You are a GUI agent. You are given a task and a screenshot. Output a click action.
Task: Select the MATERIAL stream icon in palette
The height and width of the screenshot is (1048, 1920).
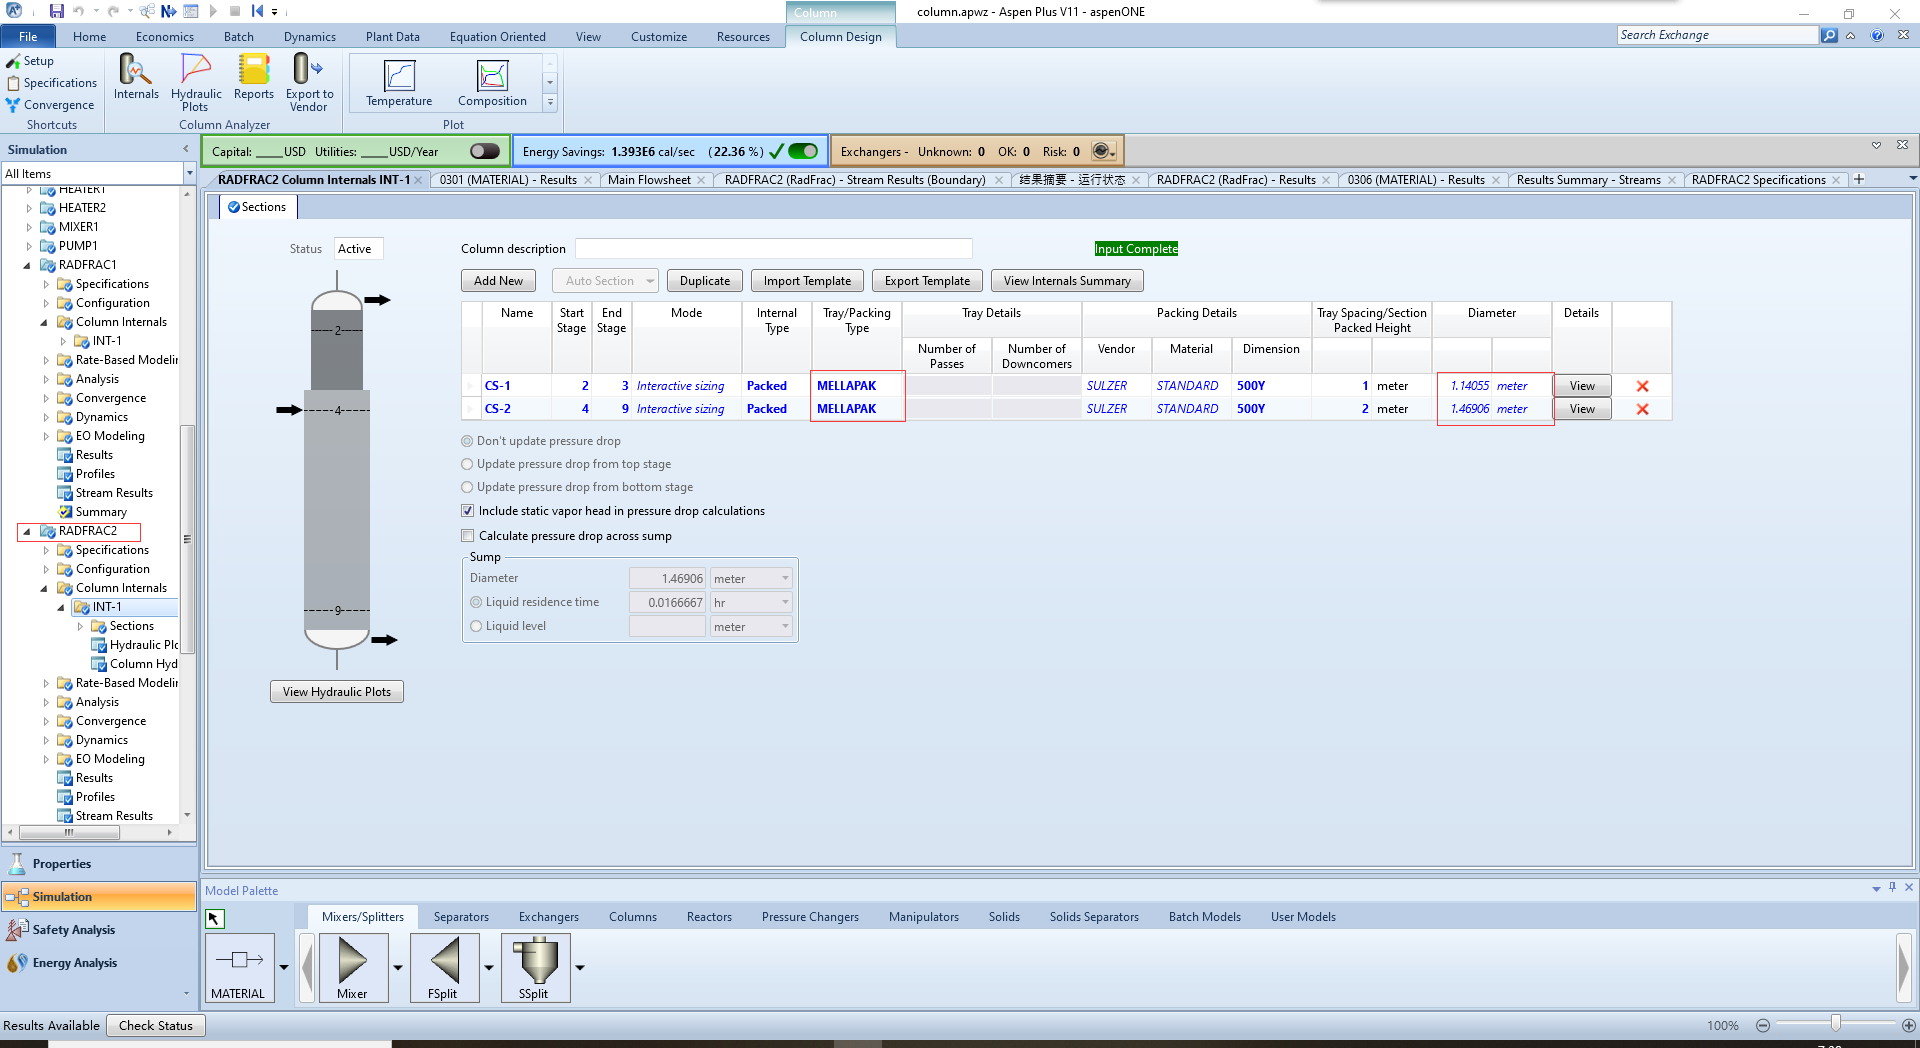coord(239,967)
